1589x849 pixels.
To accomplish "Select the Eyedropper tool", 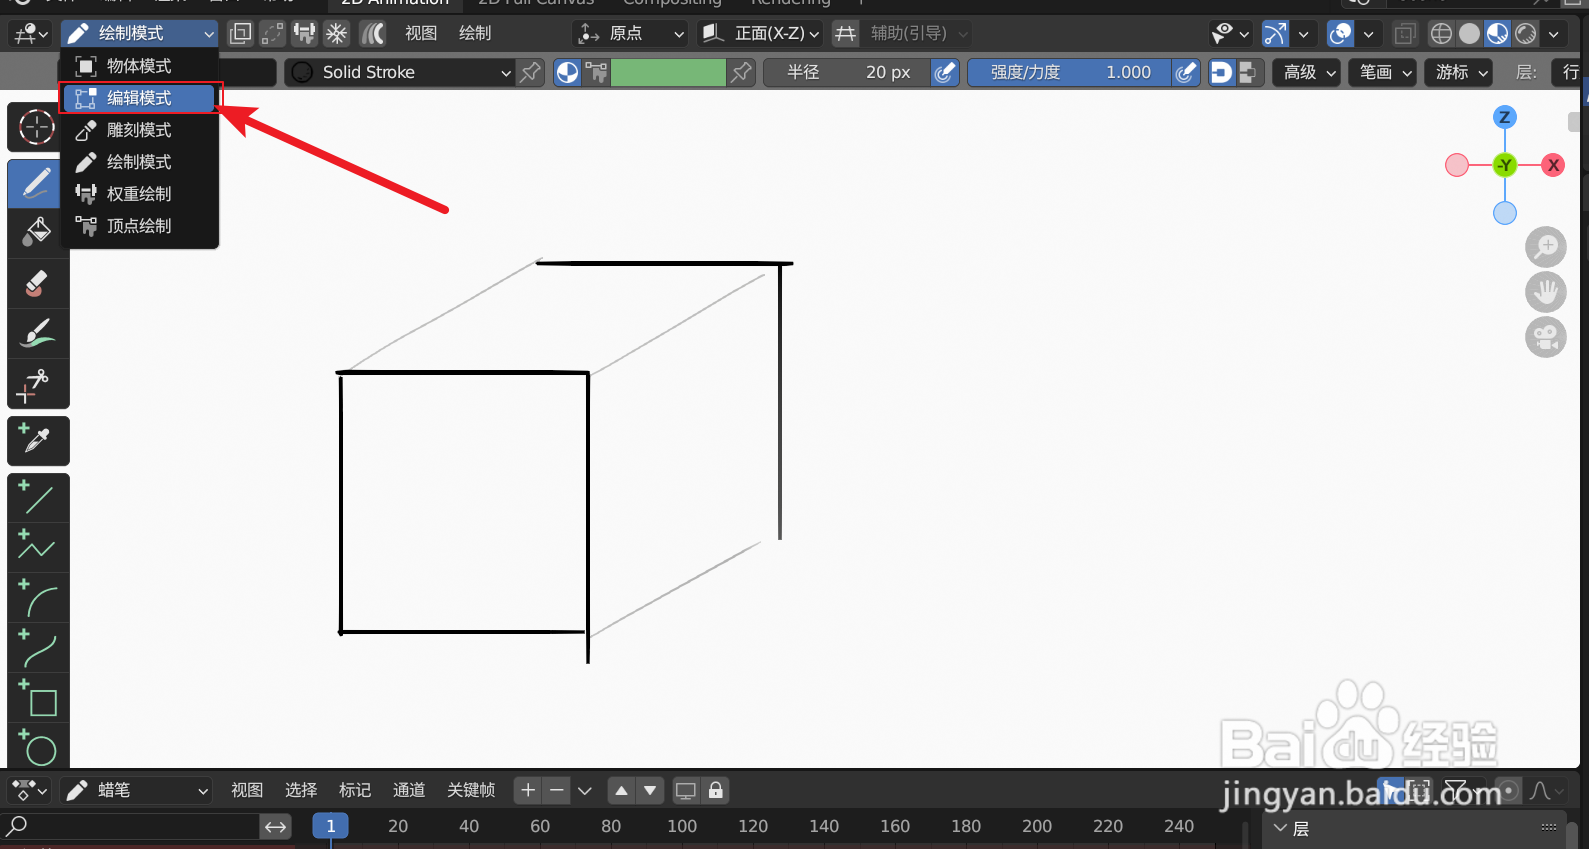I will click(x=37, y=440).
